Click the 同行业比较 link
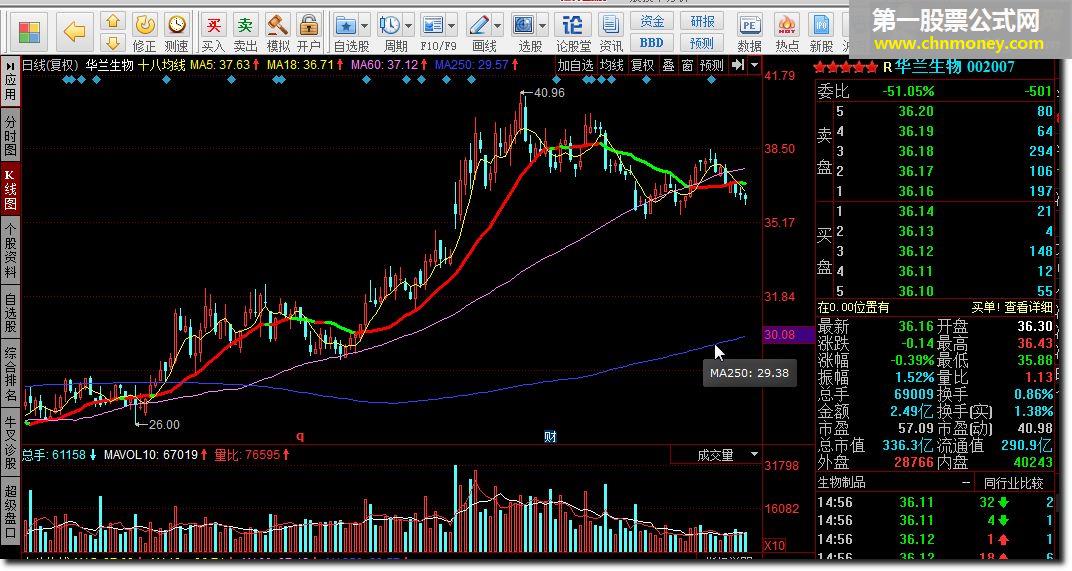 [x=1013, y=483]
